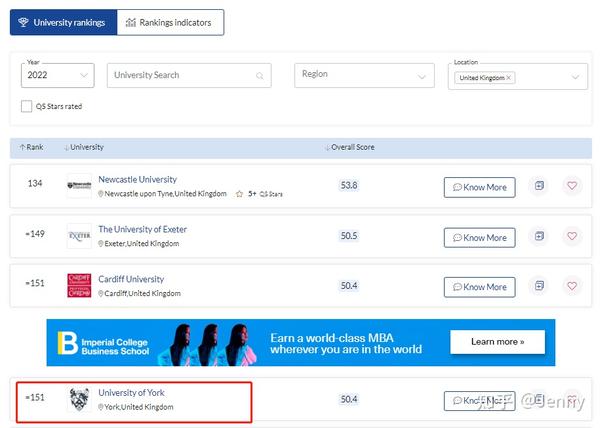
Task: Click the University of York crest logo
Action: pyautogui.click(x=79, y=399)
